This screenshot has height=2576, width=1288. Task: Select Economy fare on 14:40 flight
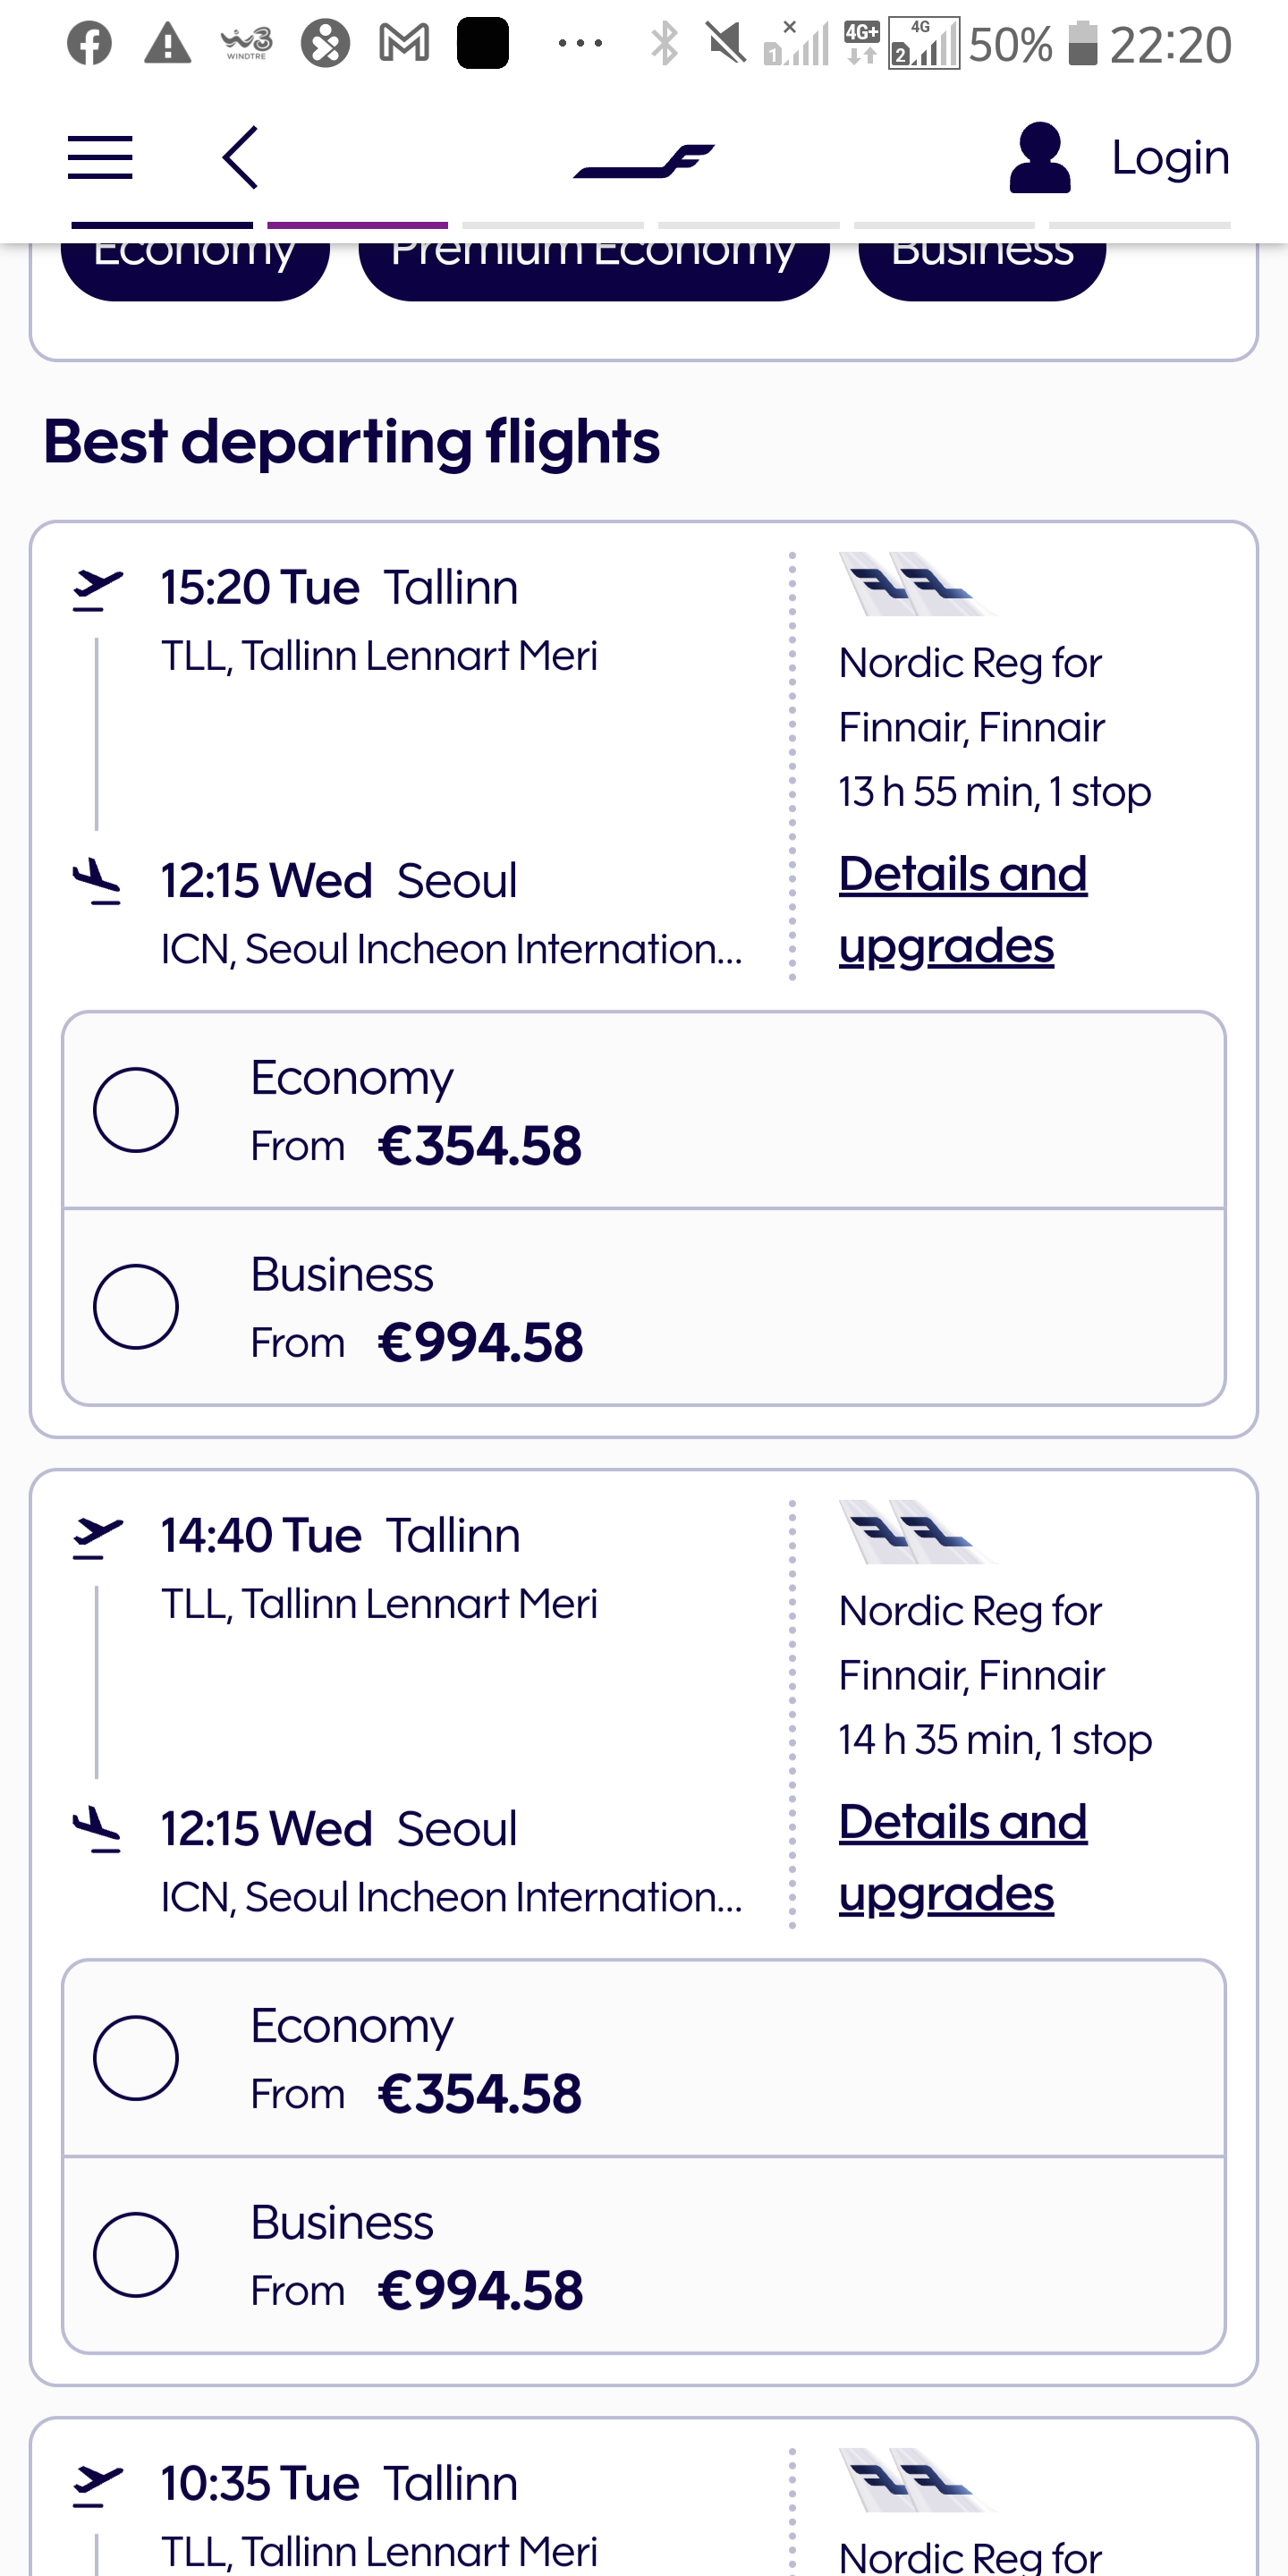[x=644, y=2058]
